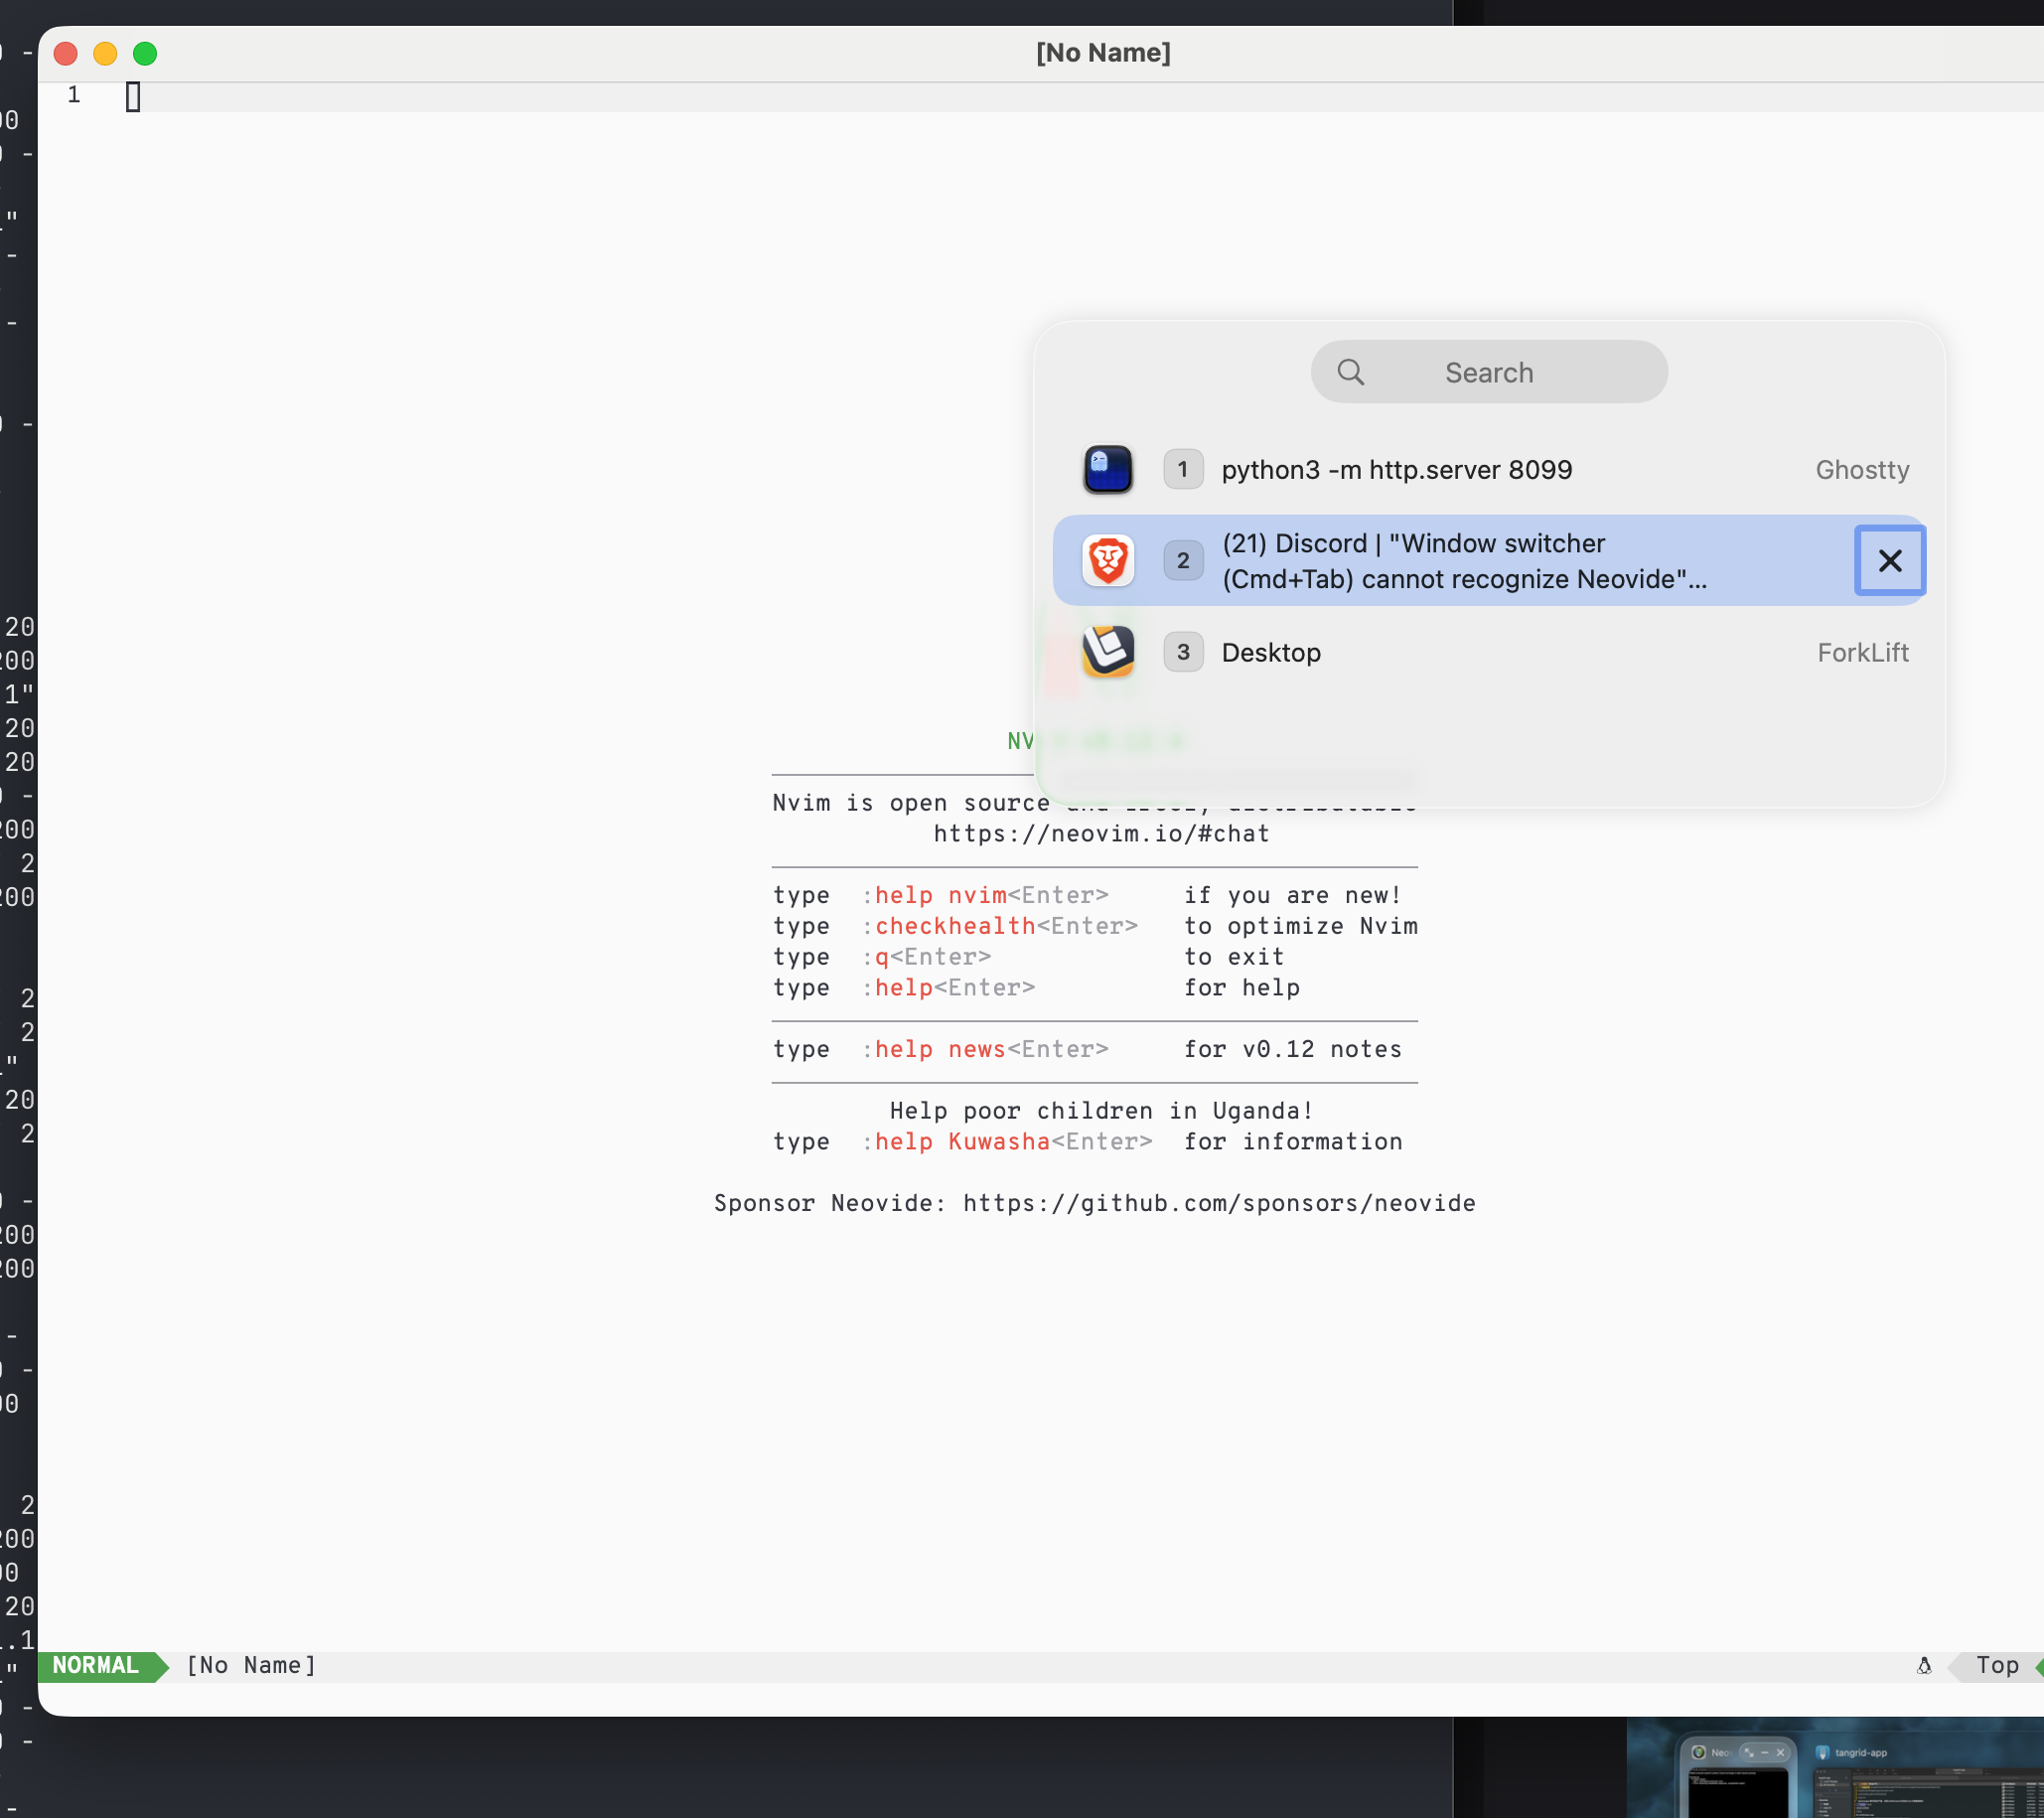Click the ':q' exit command text
2044x1818 pixels.
875,957
